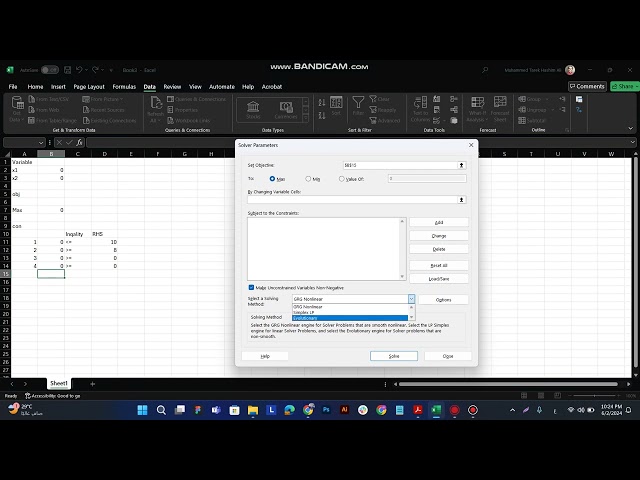640x480 pixels.
Task: Expand the Data Types gallery arrow
Action: [305, 118]
